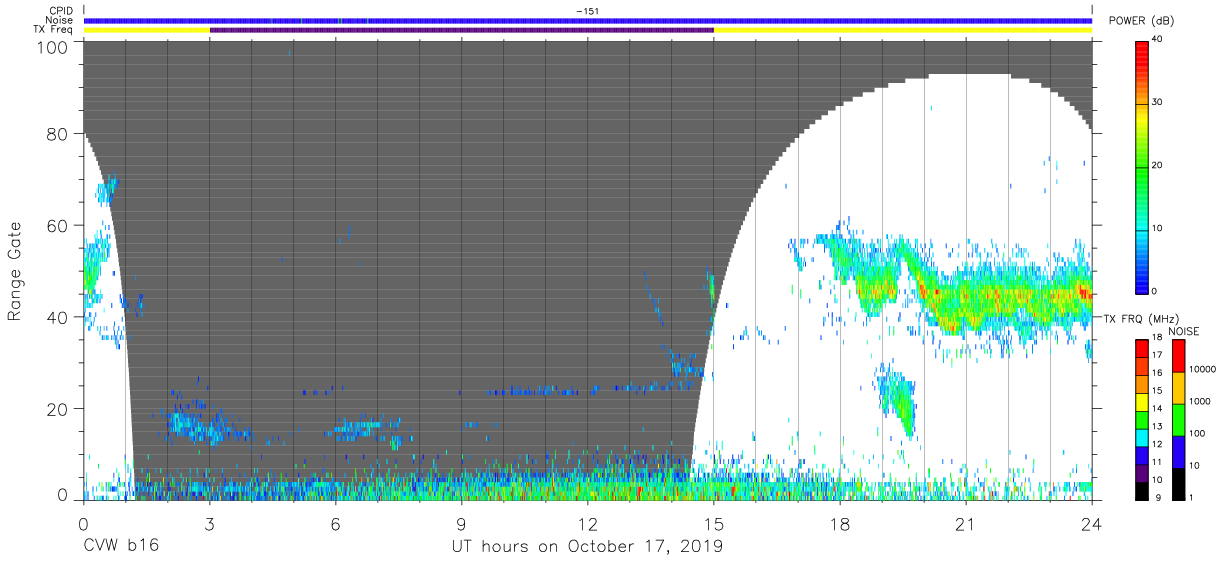The width and height of the screenshot is (1228, 567).
Task: Click the x-axis hour label '24'
Action: click(x=1092, y=523)
